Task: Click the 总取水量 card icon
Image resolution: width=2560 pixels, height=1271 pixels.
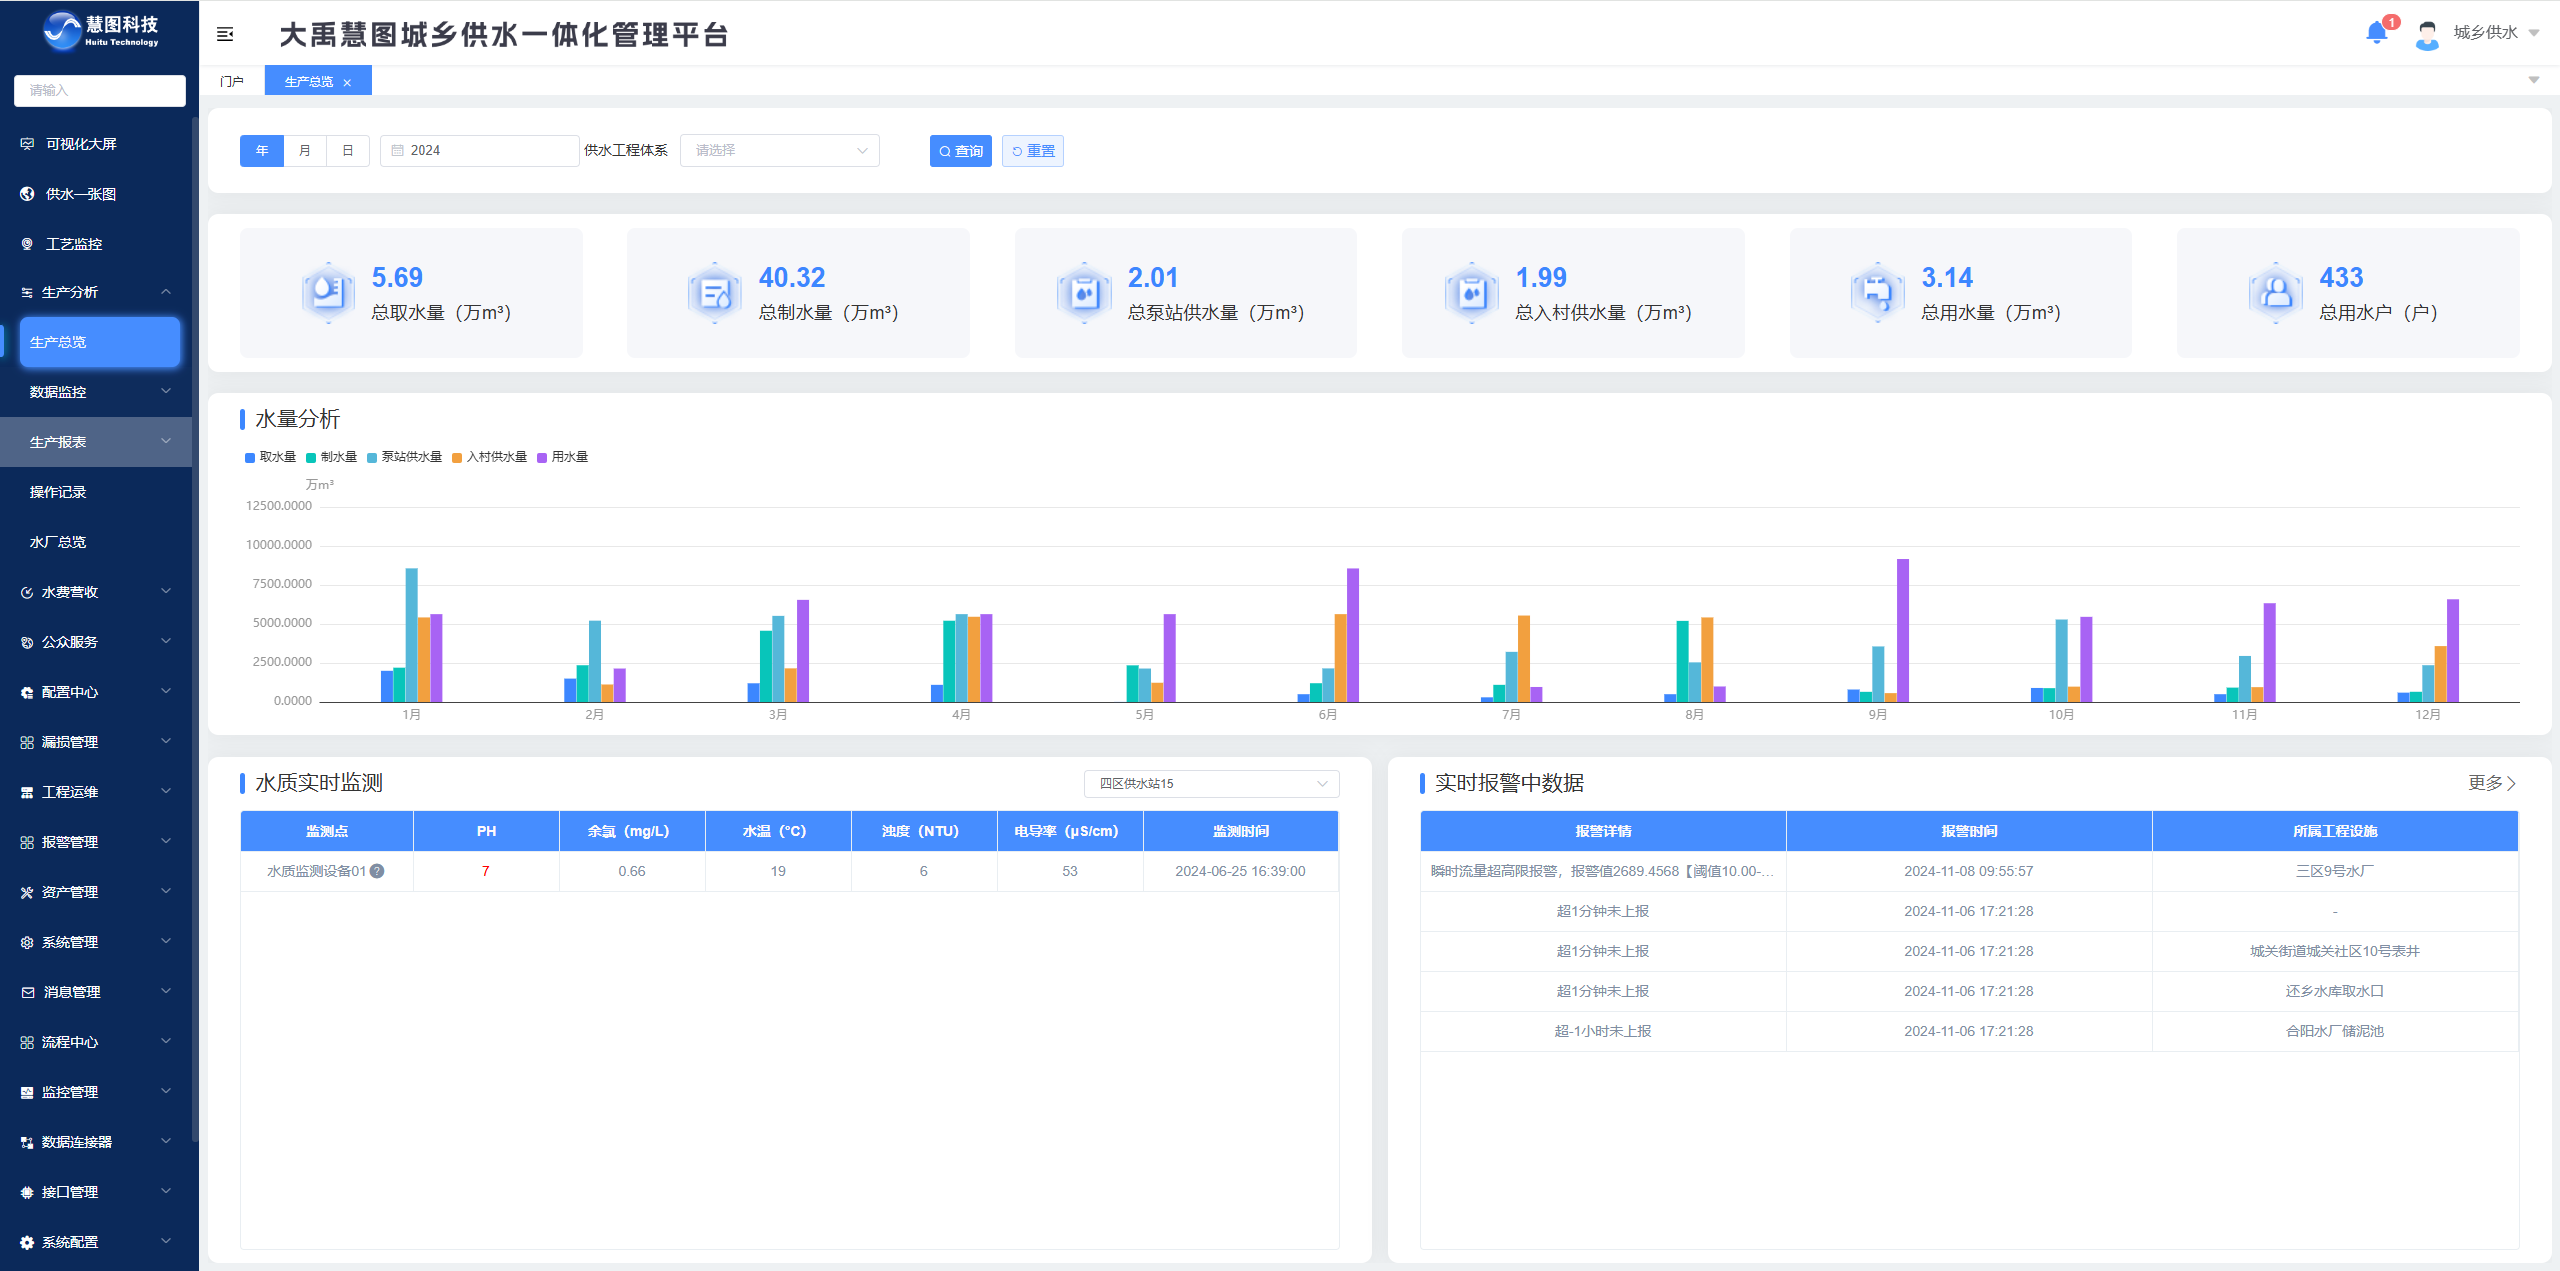Action: tap(328, 293)
